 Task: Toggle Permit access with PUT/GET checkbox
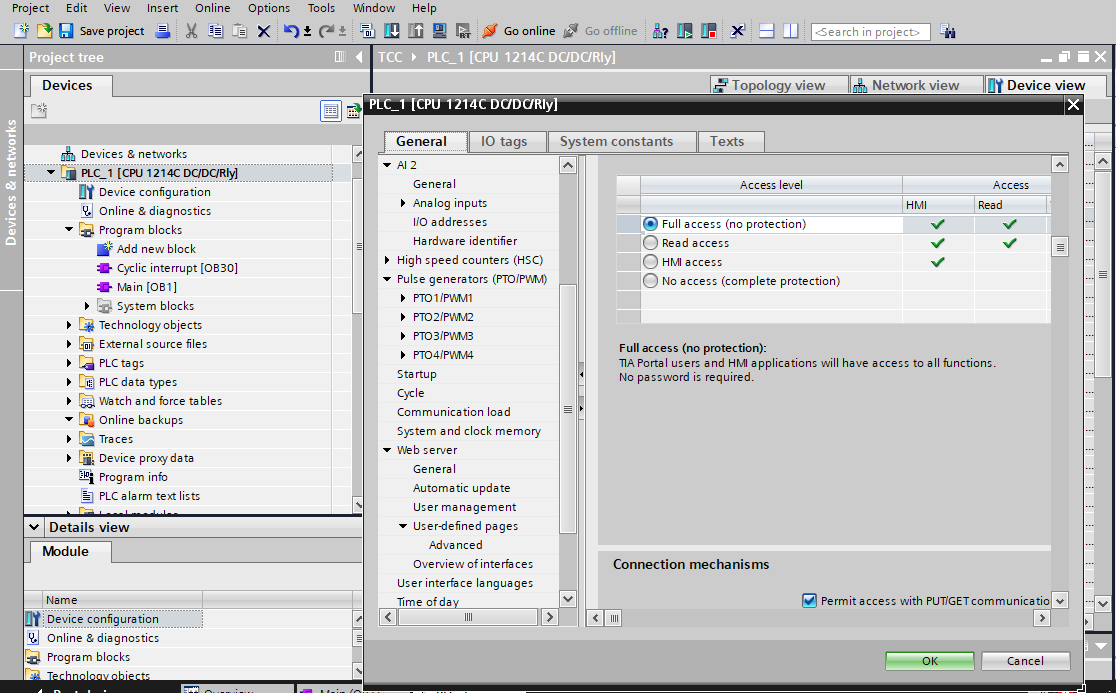[809, 601]
